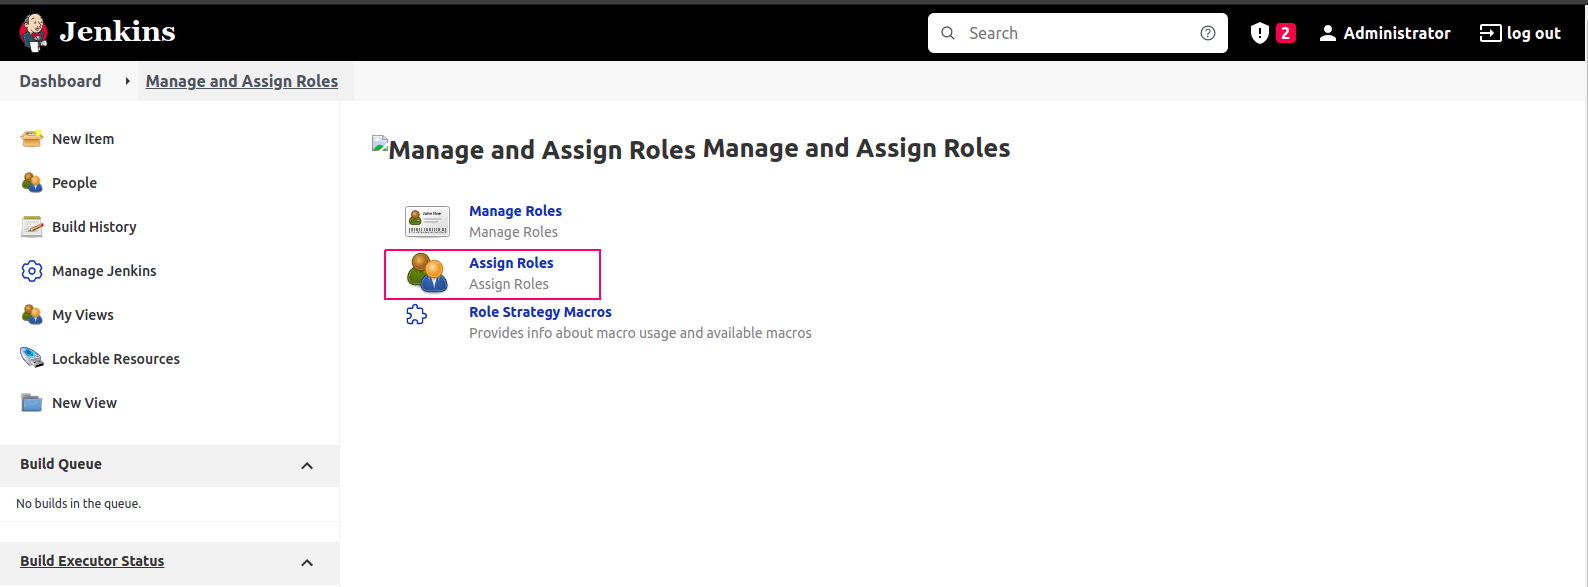This screenshot has height=587, width=1588.
Task: Open People via its sidebar icon
Action: pyautogui.click(x=32, y=183)
